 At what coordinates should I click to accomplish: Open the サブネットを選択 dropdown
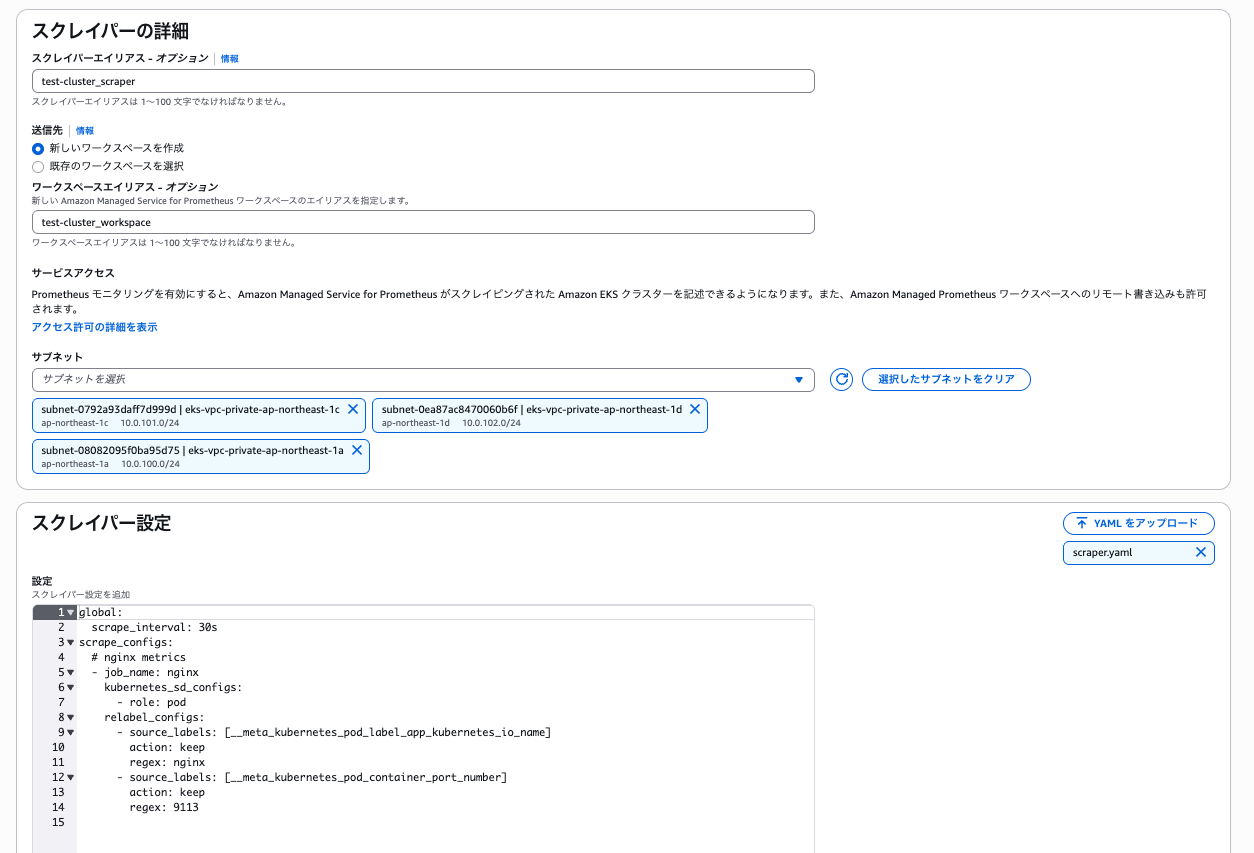(x=422, y=380)
